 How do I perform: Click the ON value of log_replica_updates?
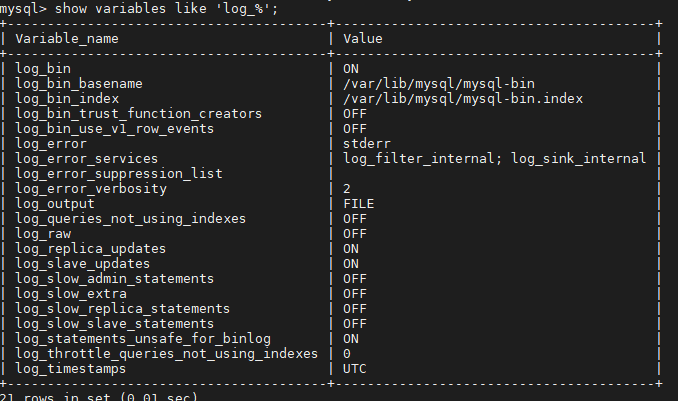(351, 249)
